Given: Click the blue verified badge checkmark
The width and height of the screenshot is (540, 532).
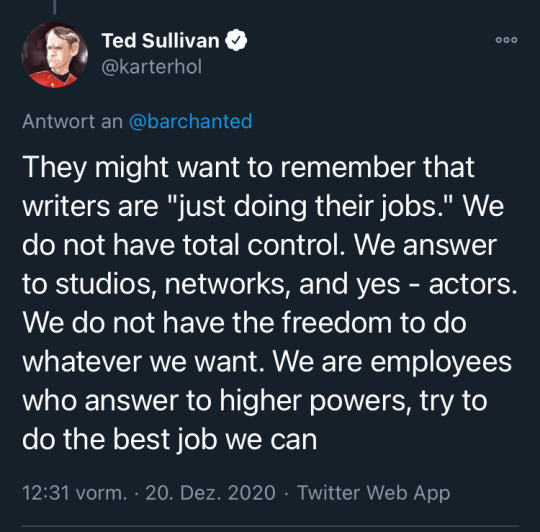Looking at the screenshot, I should coord(236,41).
